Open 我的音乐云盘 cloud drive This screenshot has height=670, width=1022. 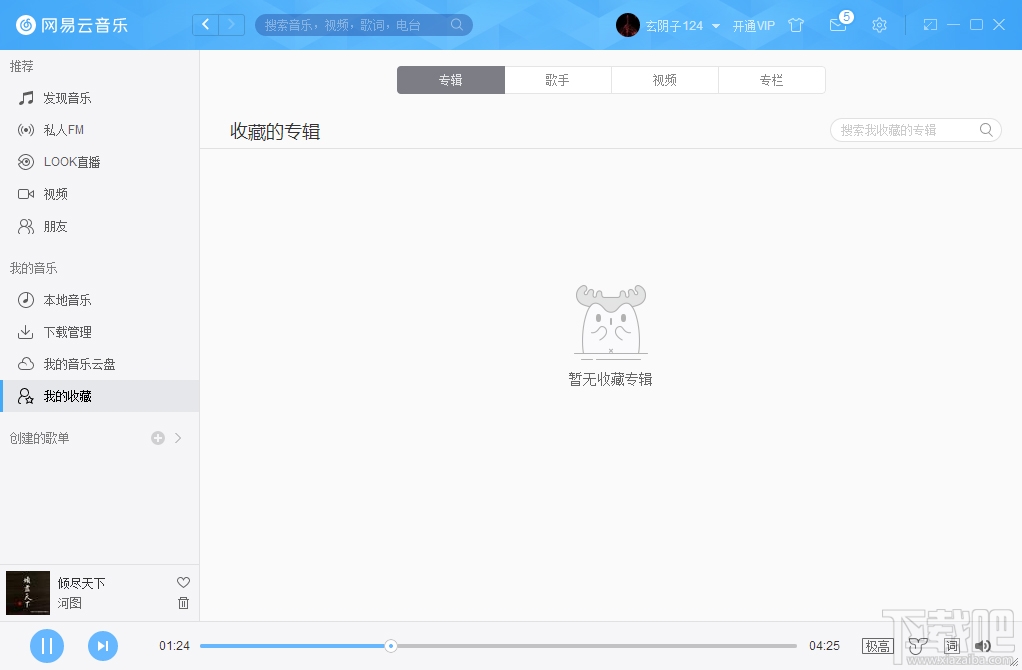tap(78, 363)
